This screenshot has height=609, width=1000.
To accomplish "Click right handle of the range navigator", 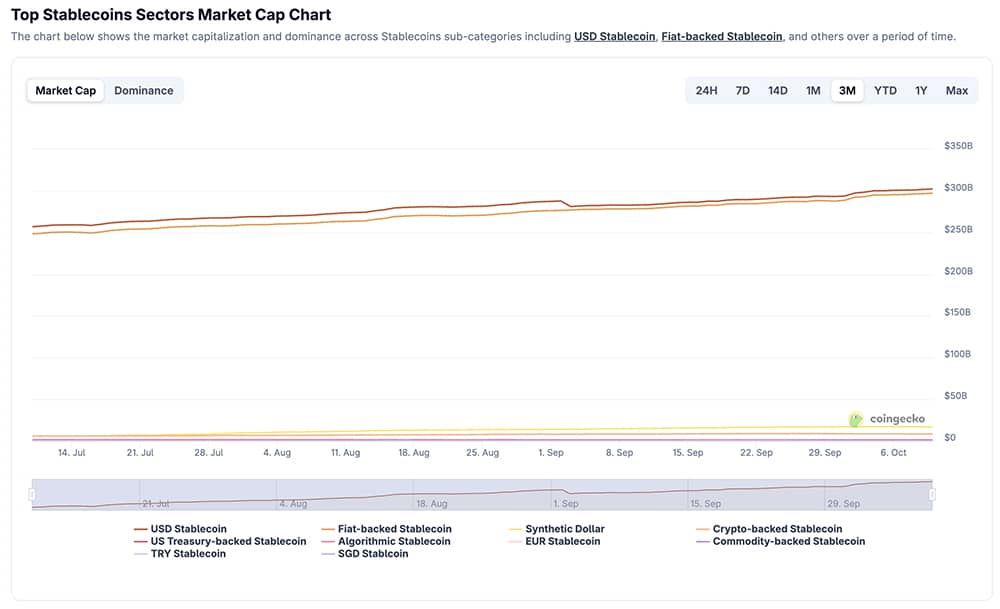I will [932, 494].
